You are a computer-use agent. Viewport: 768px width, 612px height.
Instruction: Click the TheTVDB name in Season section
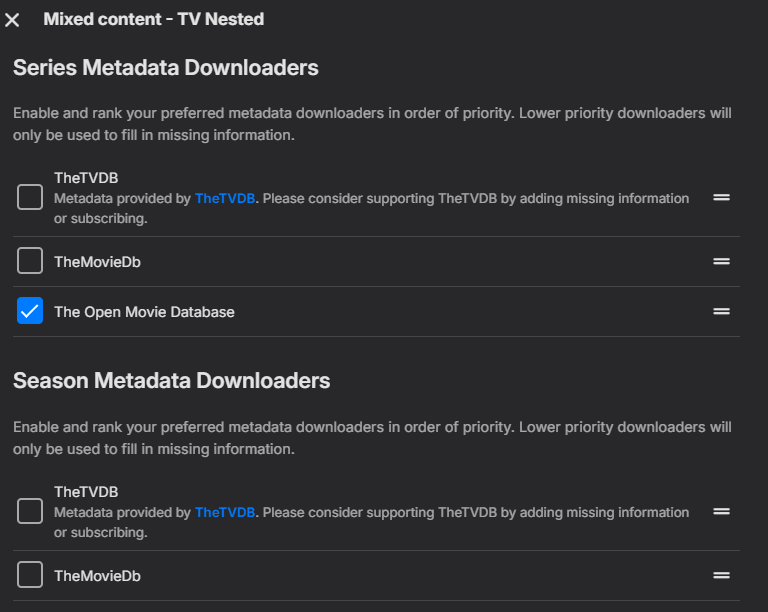[86, 492]
